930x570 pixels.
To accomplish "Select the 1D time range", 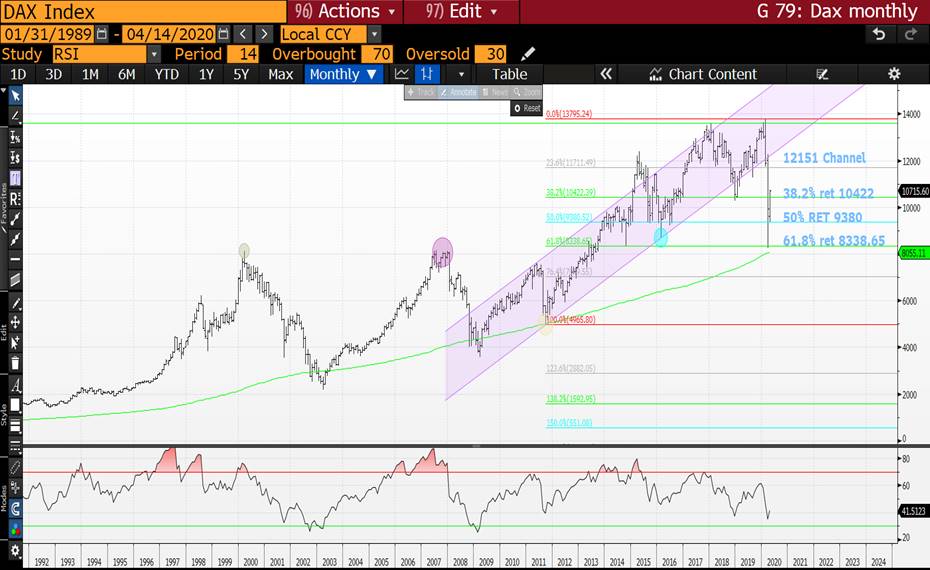I will tap(18, 74).
